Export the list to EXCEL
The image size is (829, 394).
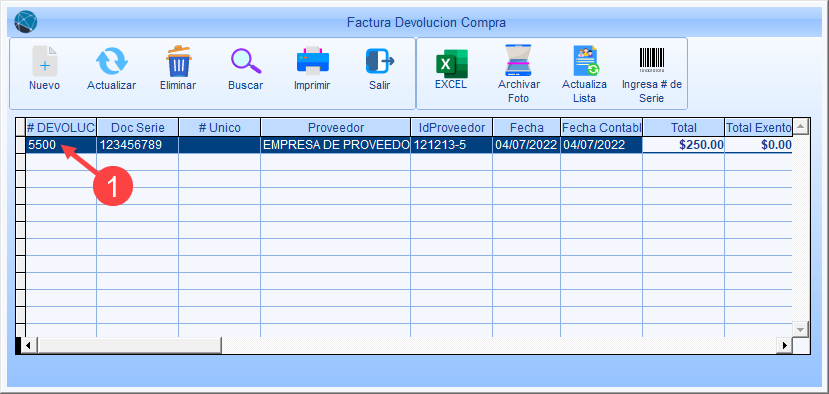tap(451, 63)
